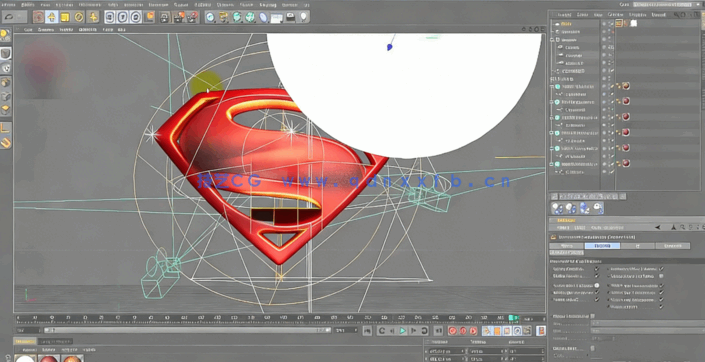Screen dimensions: 705x362
Task: Click the radio button in Attributes options
Action: pos(597,285)
